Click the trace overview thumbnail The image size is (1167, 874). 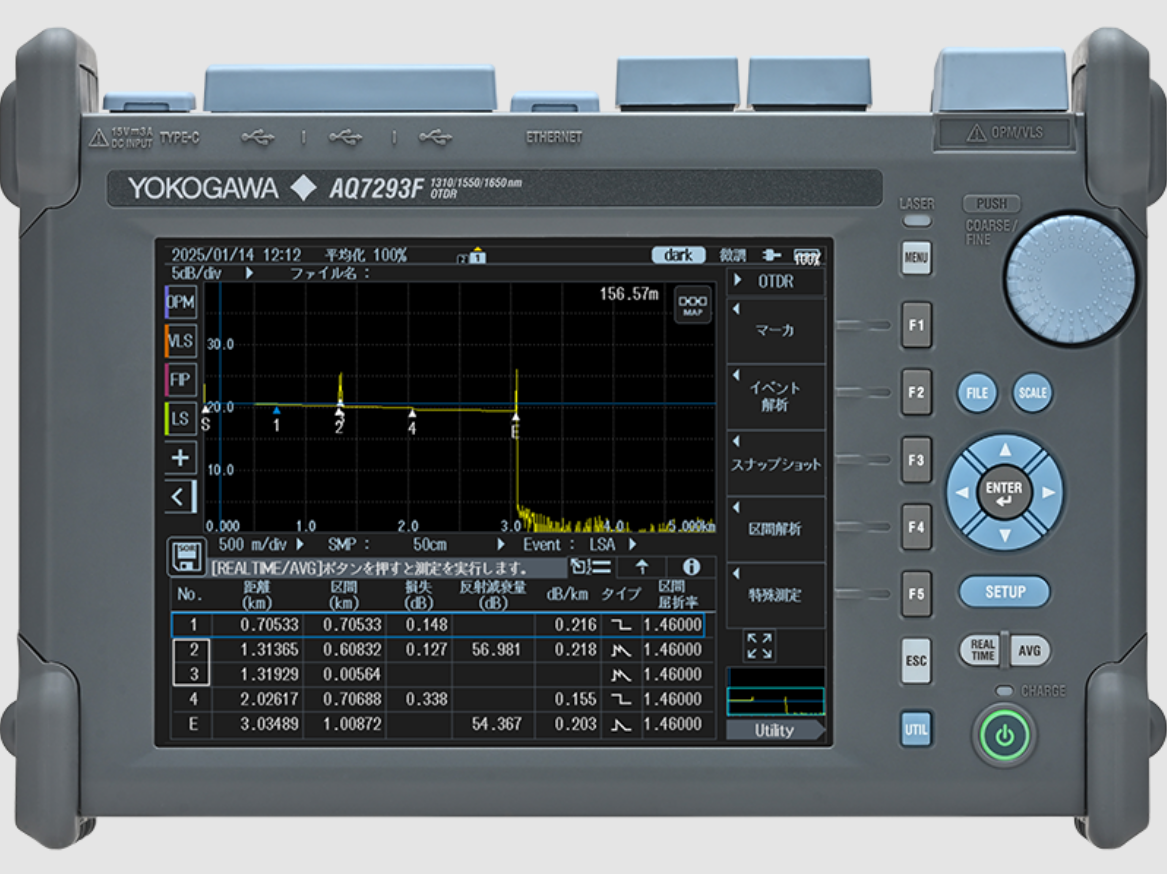[x=776, y=694]
